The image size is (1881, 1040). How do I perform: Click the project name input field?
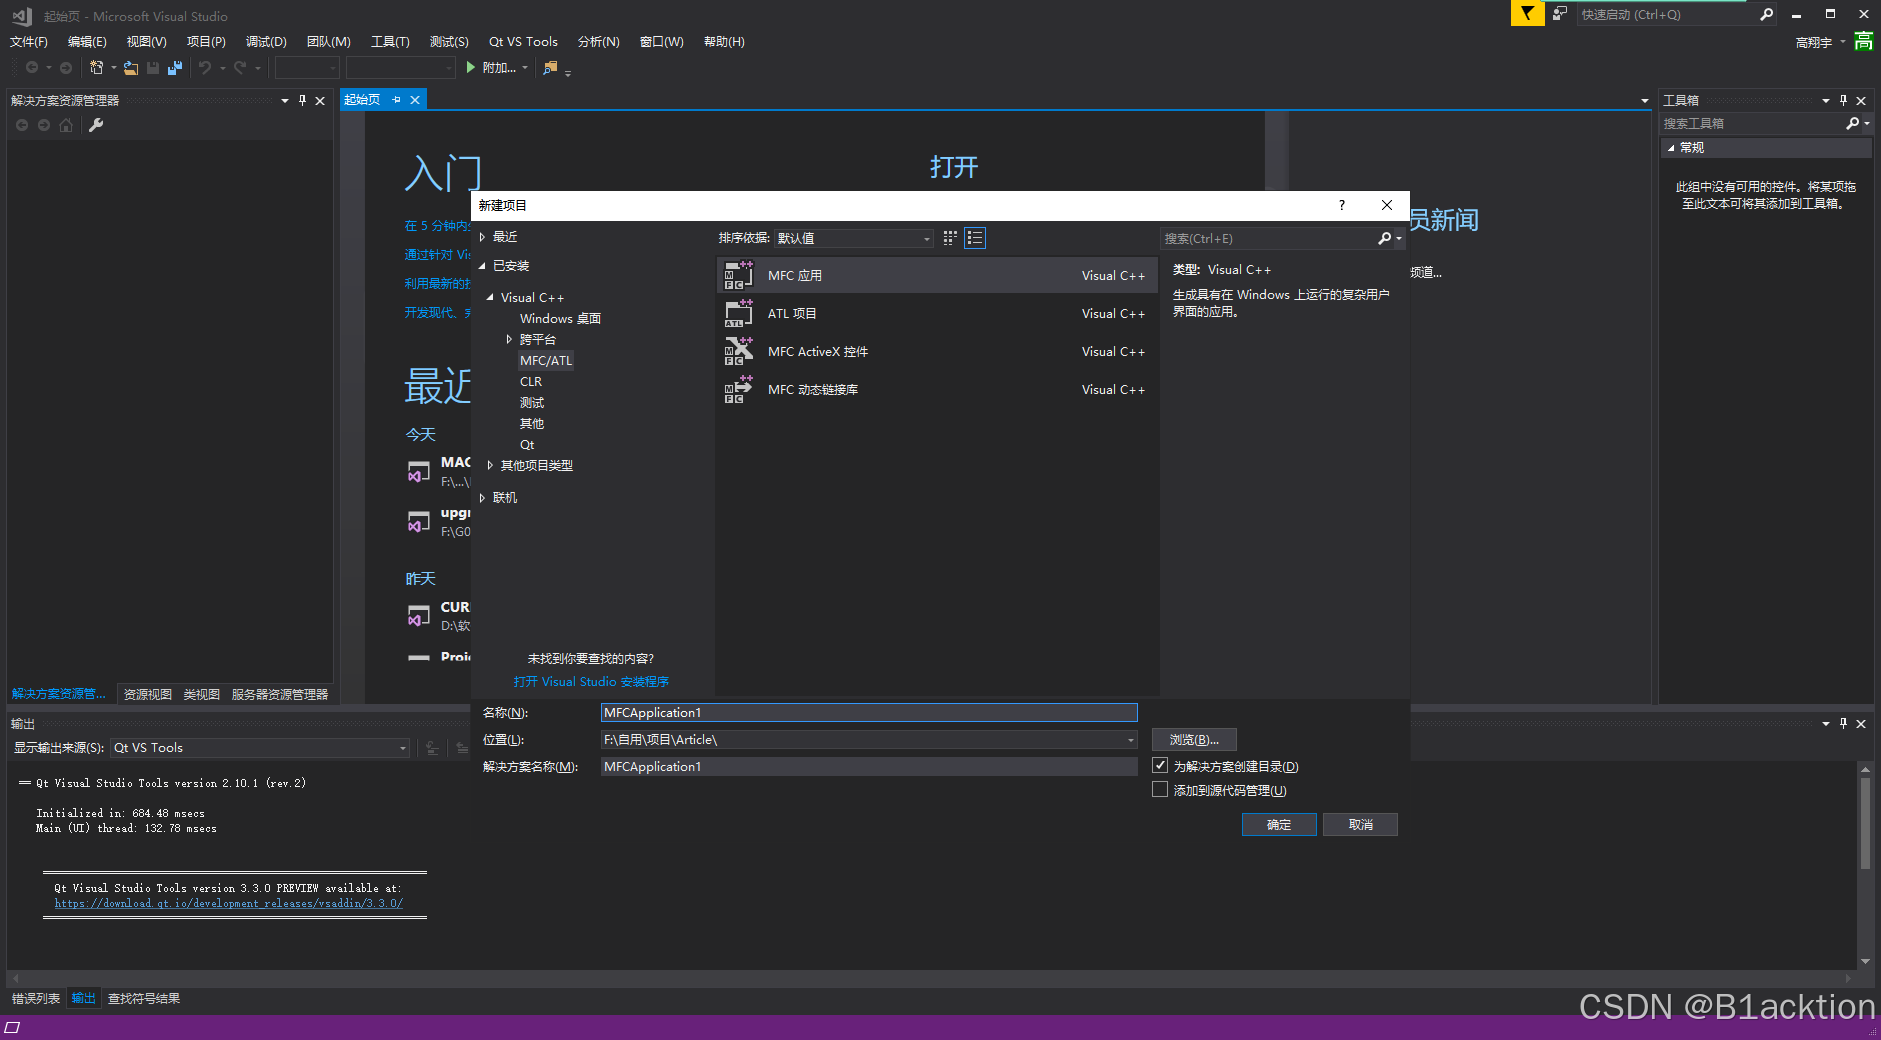tap(869, 712)
